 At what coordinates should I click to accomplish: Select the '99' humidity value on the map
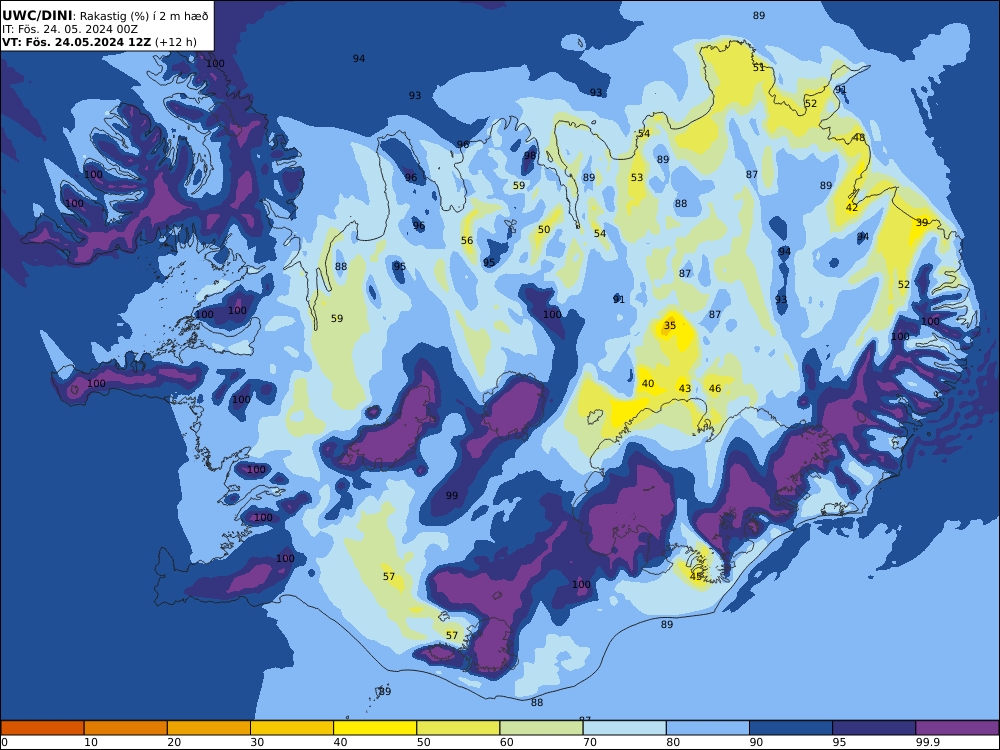[x=452, y=496]
